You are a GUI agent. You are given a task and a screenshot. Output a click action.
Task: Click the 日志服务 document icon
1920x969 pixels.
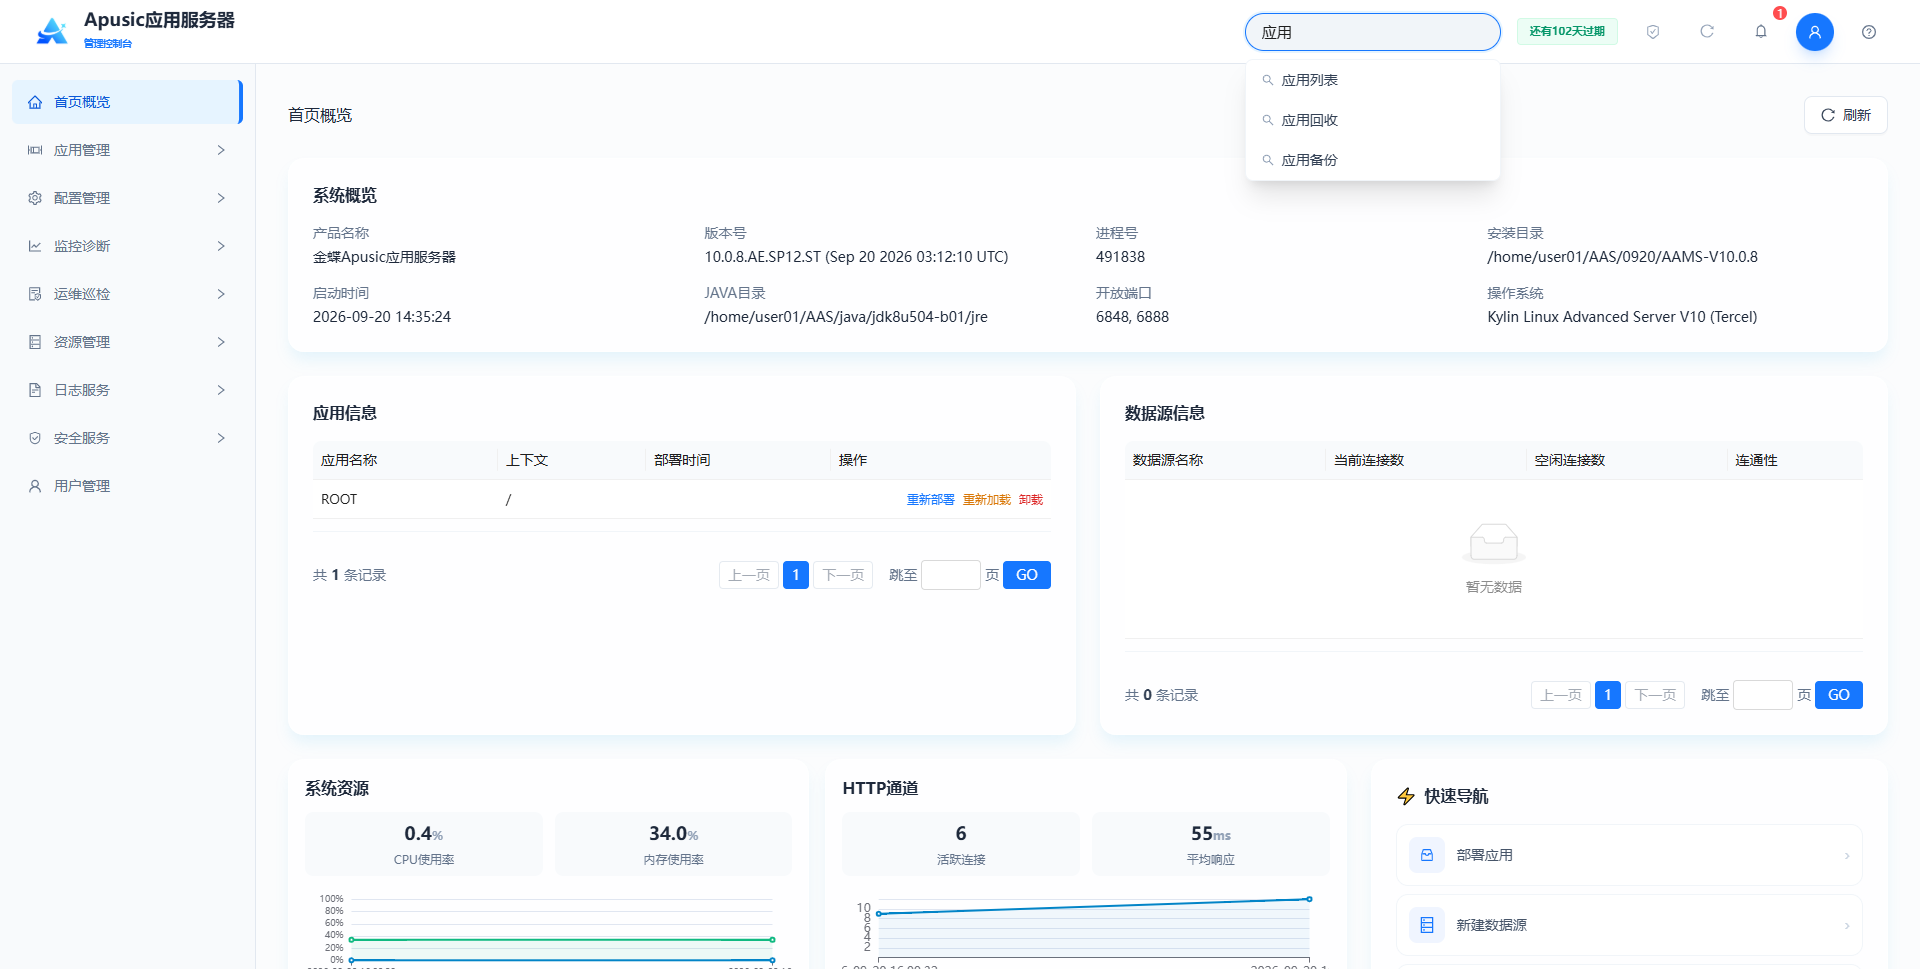35,390
